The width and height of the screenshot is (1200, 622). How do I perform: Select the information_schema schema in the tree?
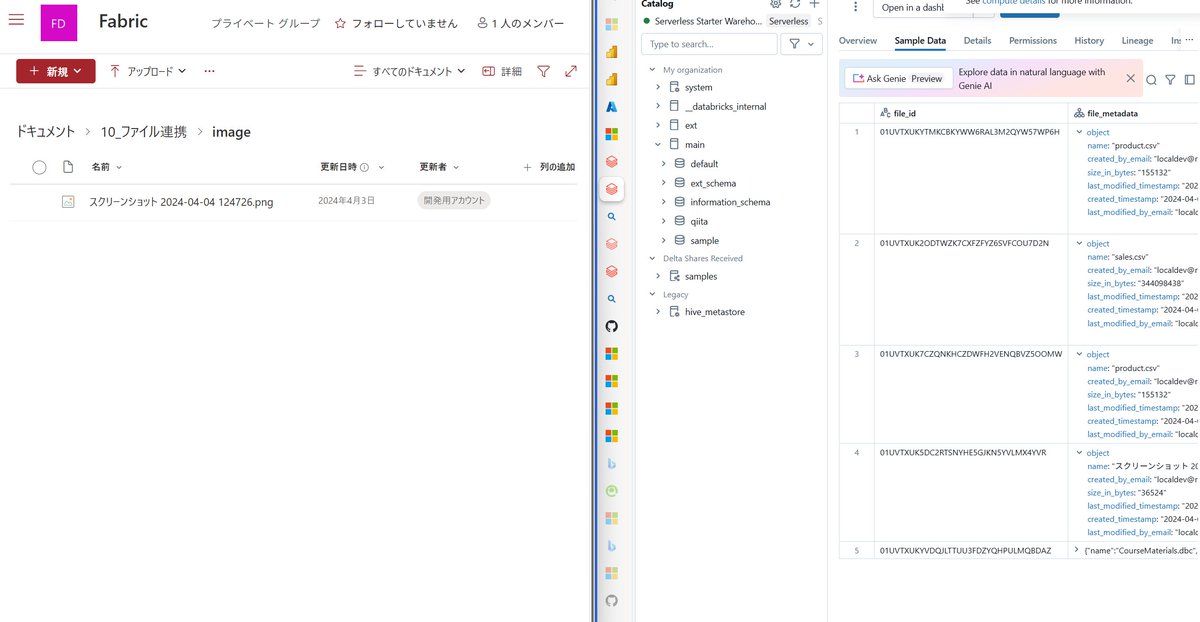pos(730,202)
